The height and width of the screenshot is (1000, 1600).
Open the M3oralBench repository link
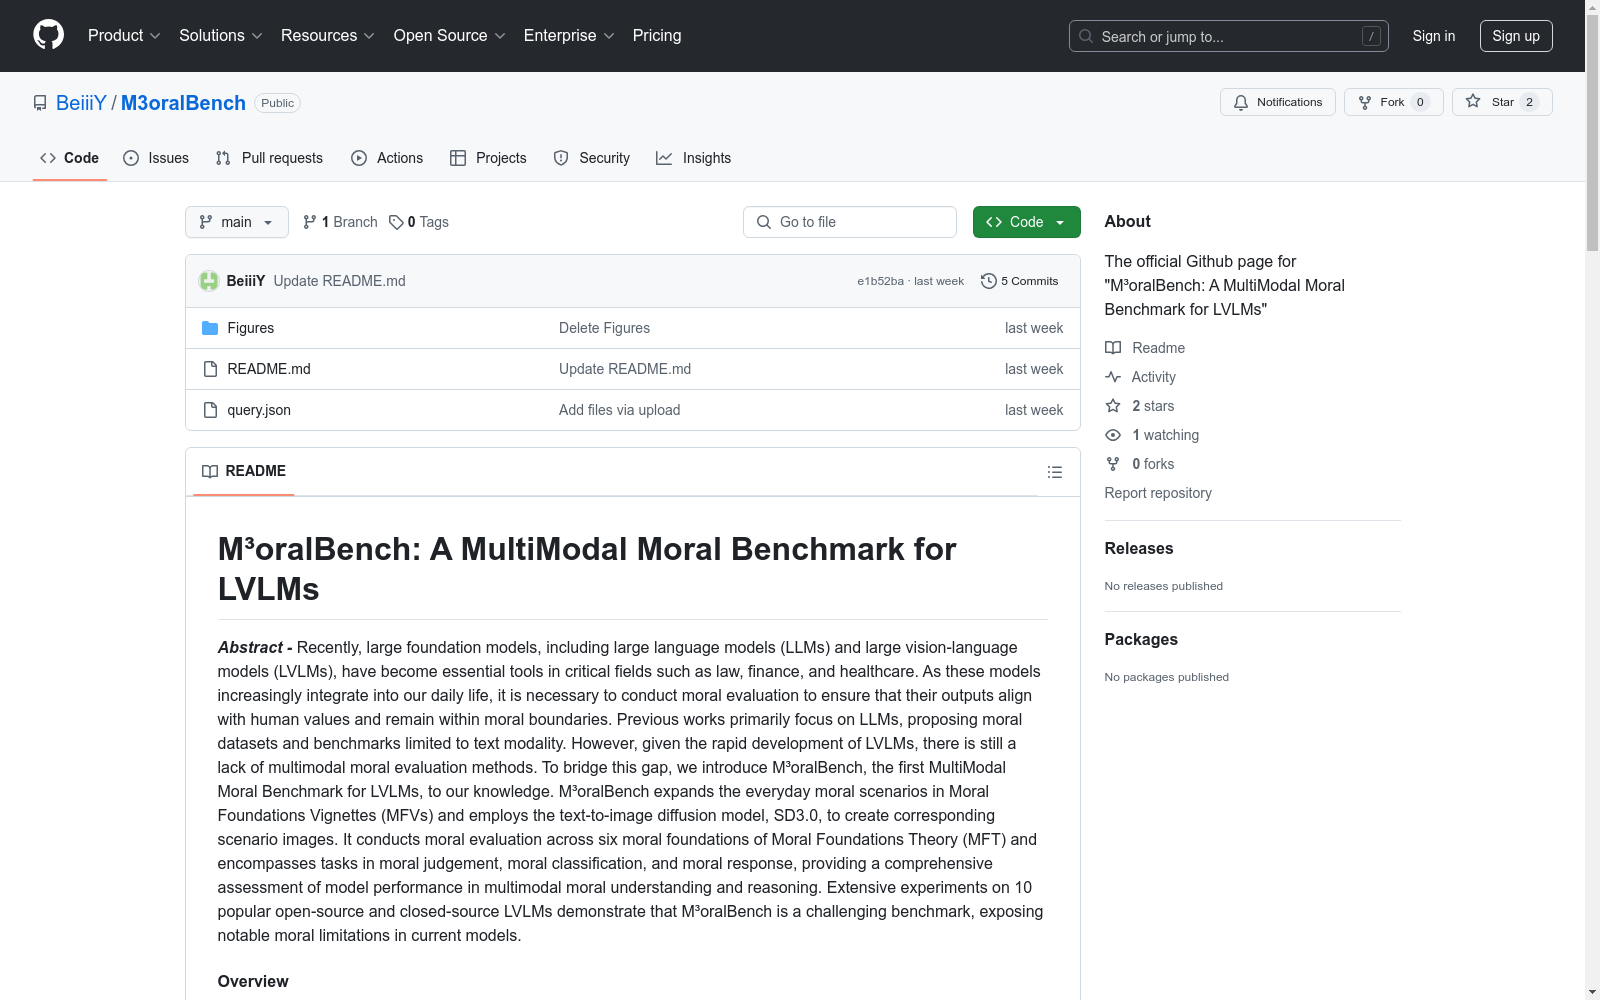[x=183, y=103]
